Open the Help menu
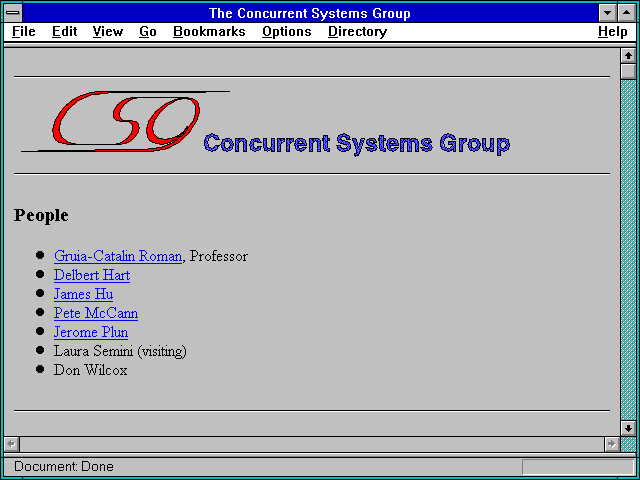The width and height of the screenshot is (640, 480). click(613, 32)
